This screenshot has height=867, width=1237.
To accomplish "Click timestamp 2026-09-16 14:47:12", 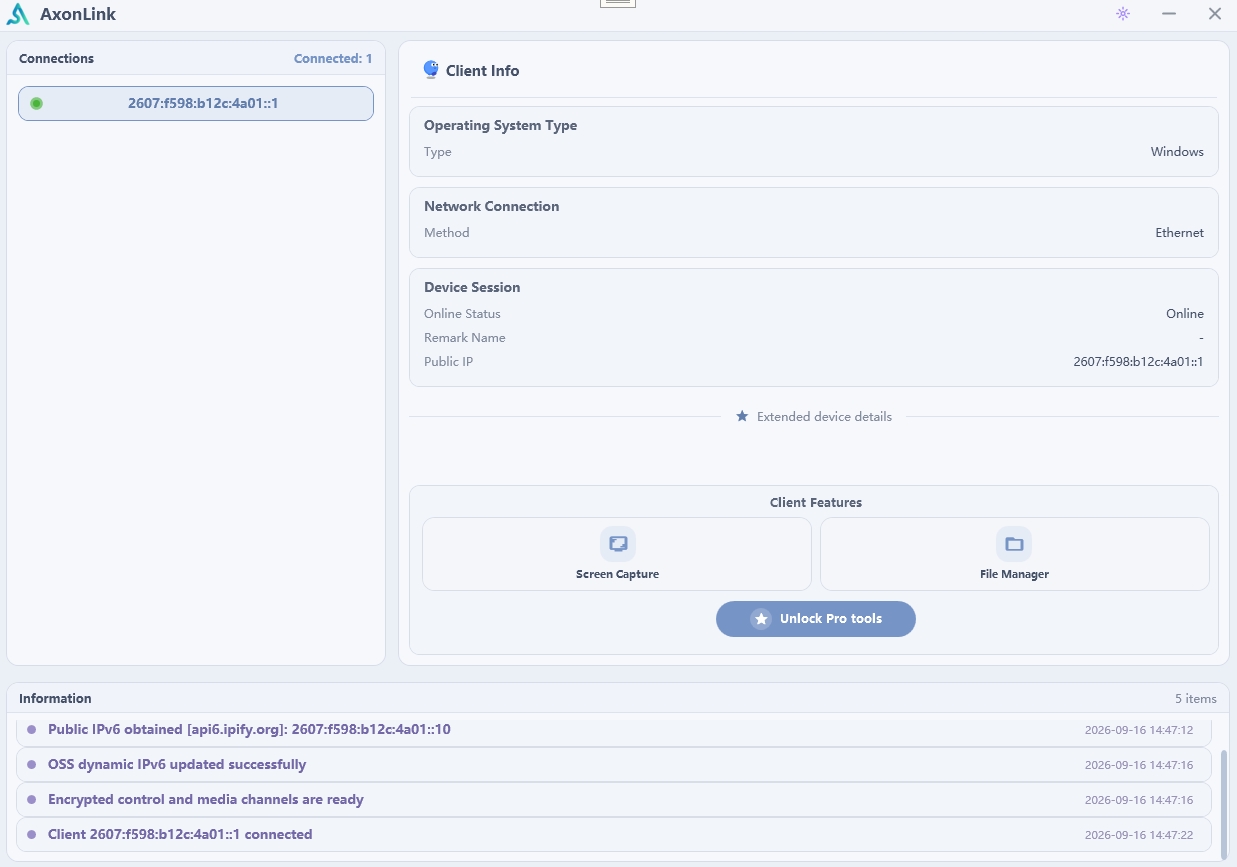I will tap(1139, 730).
